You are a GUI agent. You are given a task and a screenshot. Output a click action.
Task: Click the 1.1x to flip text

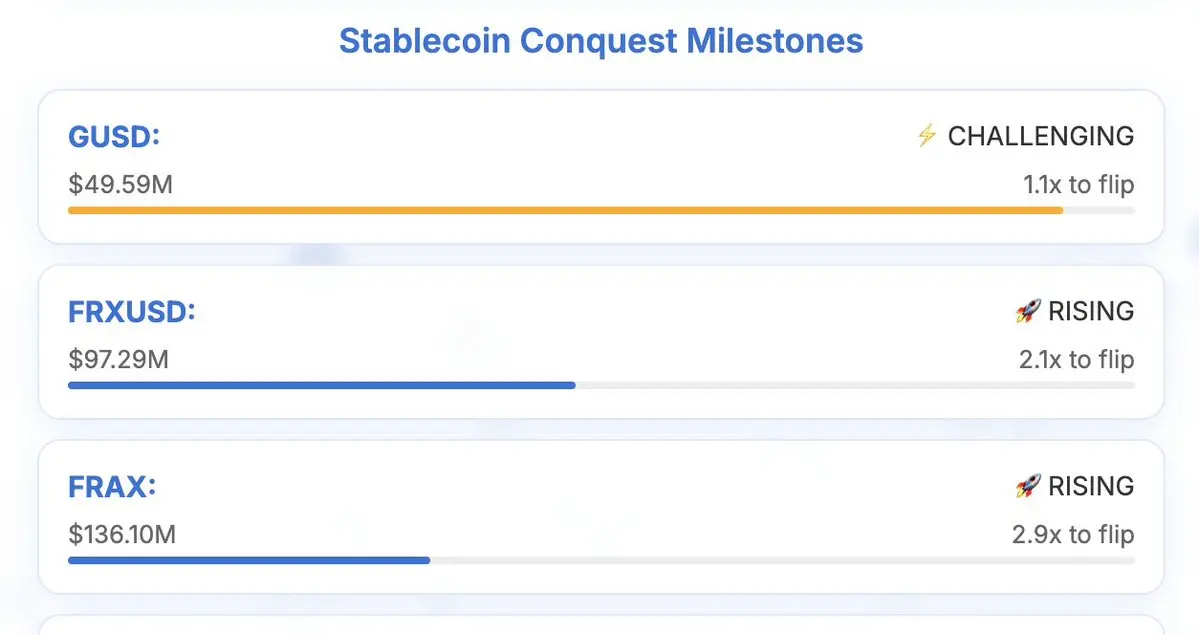1078,185
